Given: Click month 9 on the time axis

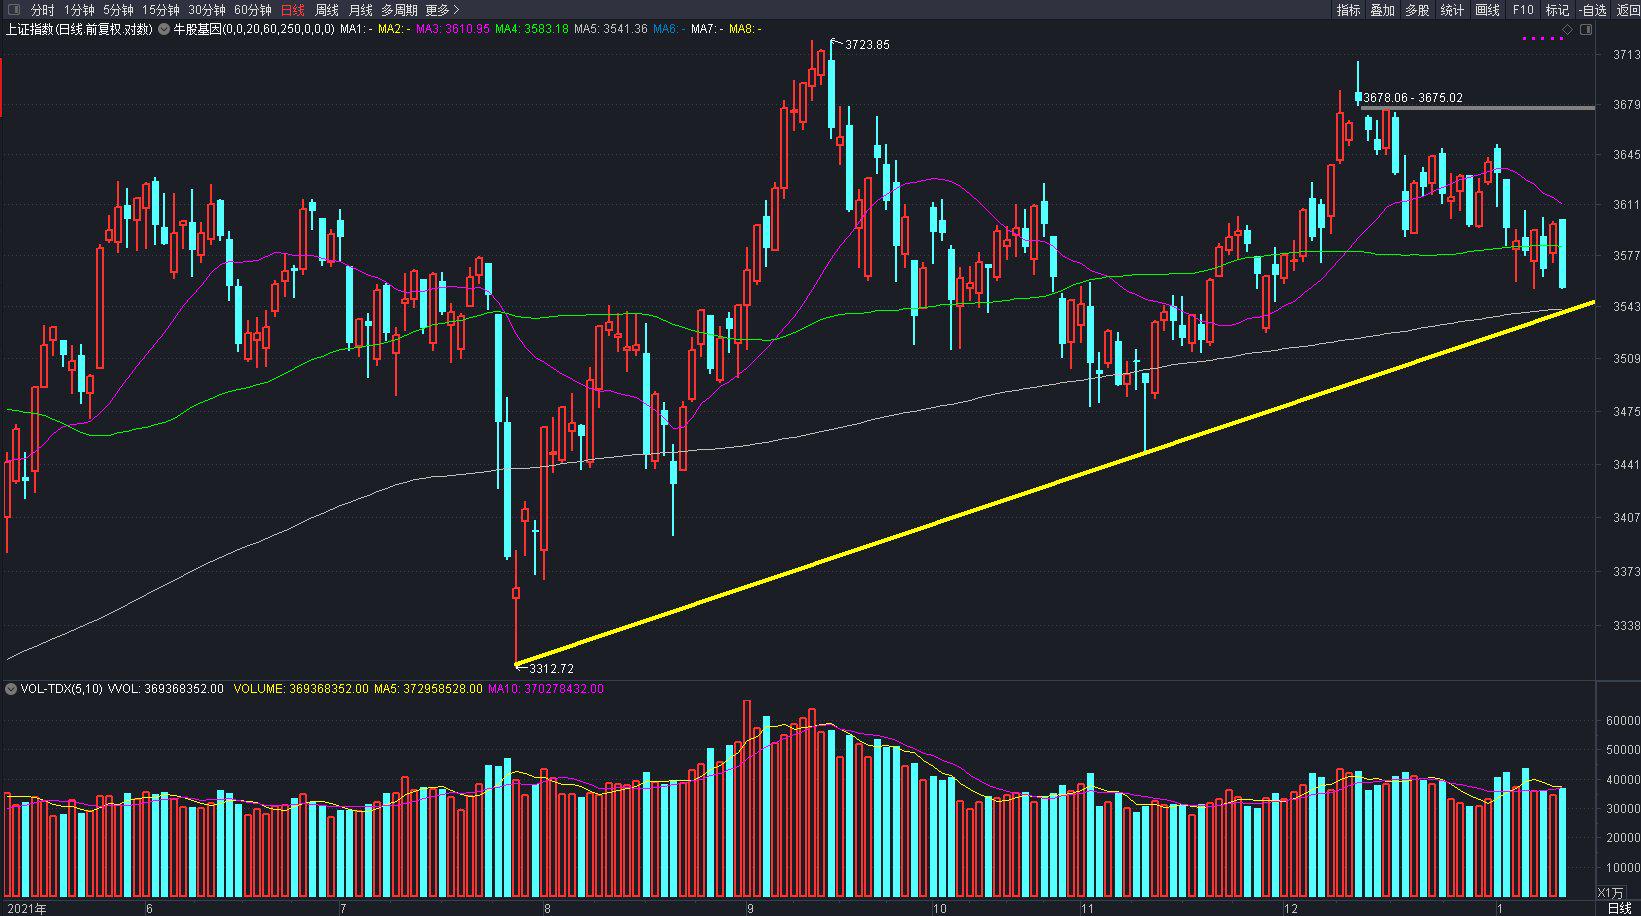Looking at the screenshot, I should (x=750, y=908).
